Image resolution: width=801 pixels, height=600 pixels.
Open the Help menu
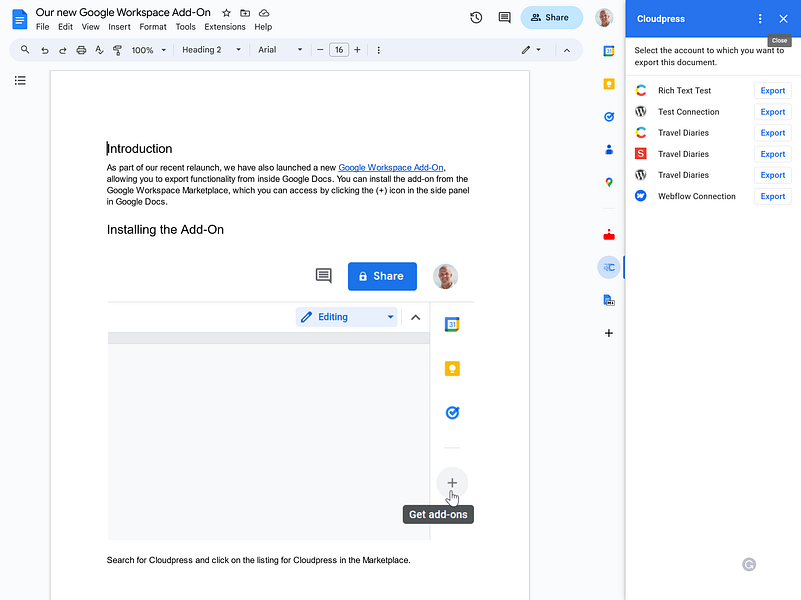263,27
